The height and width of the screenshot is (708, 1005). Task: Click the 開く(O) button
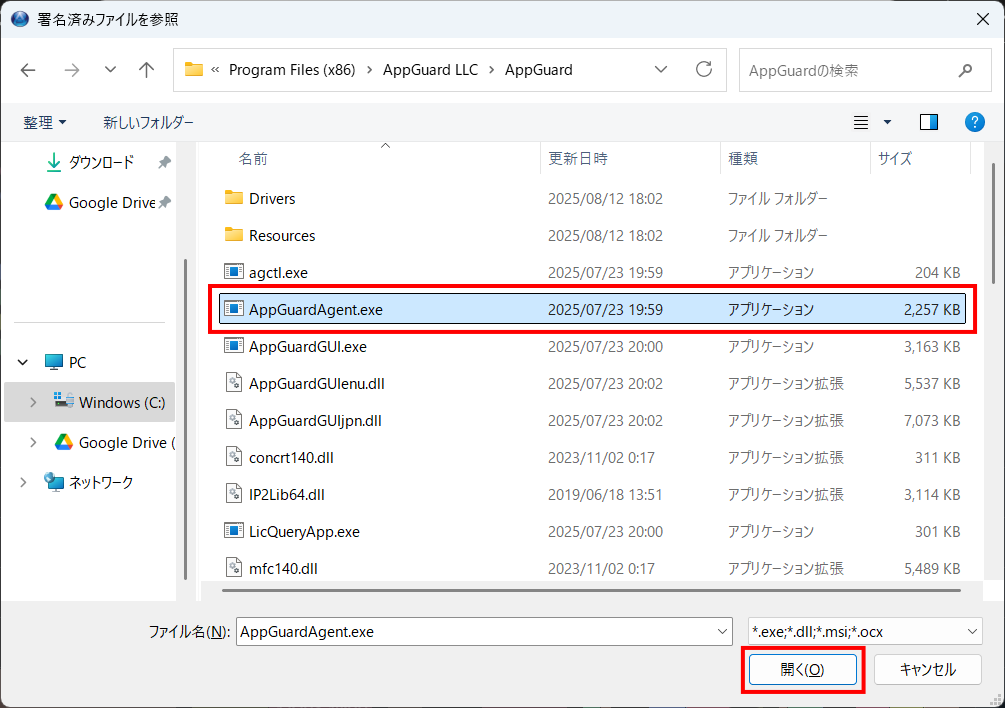click(x=802, y=669)
